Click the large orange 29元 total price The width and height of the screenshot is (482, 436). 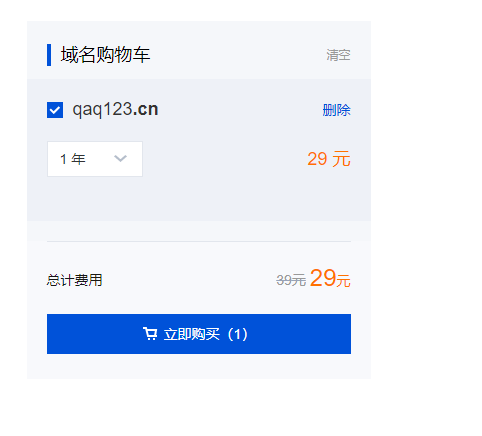pos(330,278)
